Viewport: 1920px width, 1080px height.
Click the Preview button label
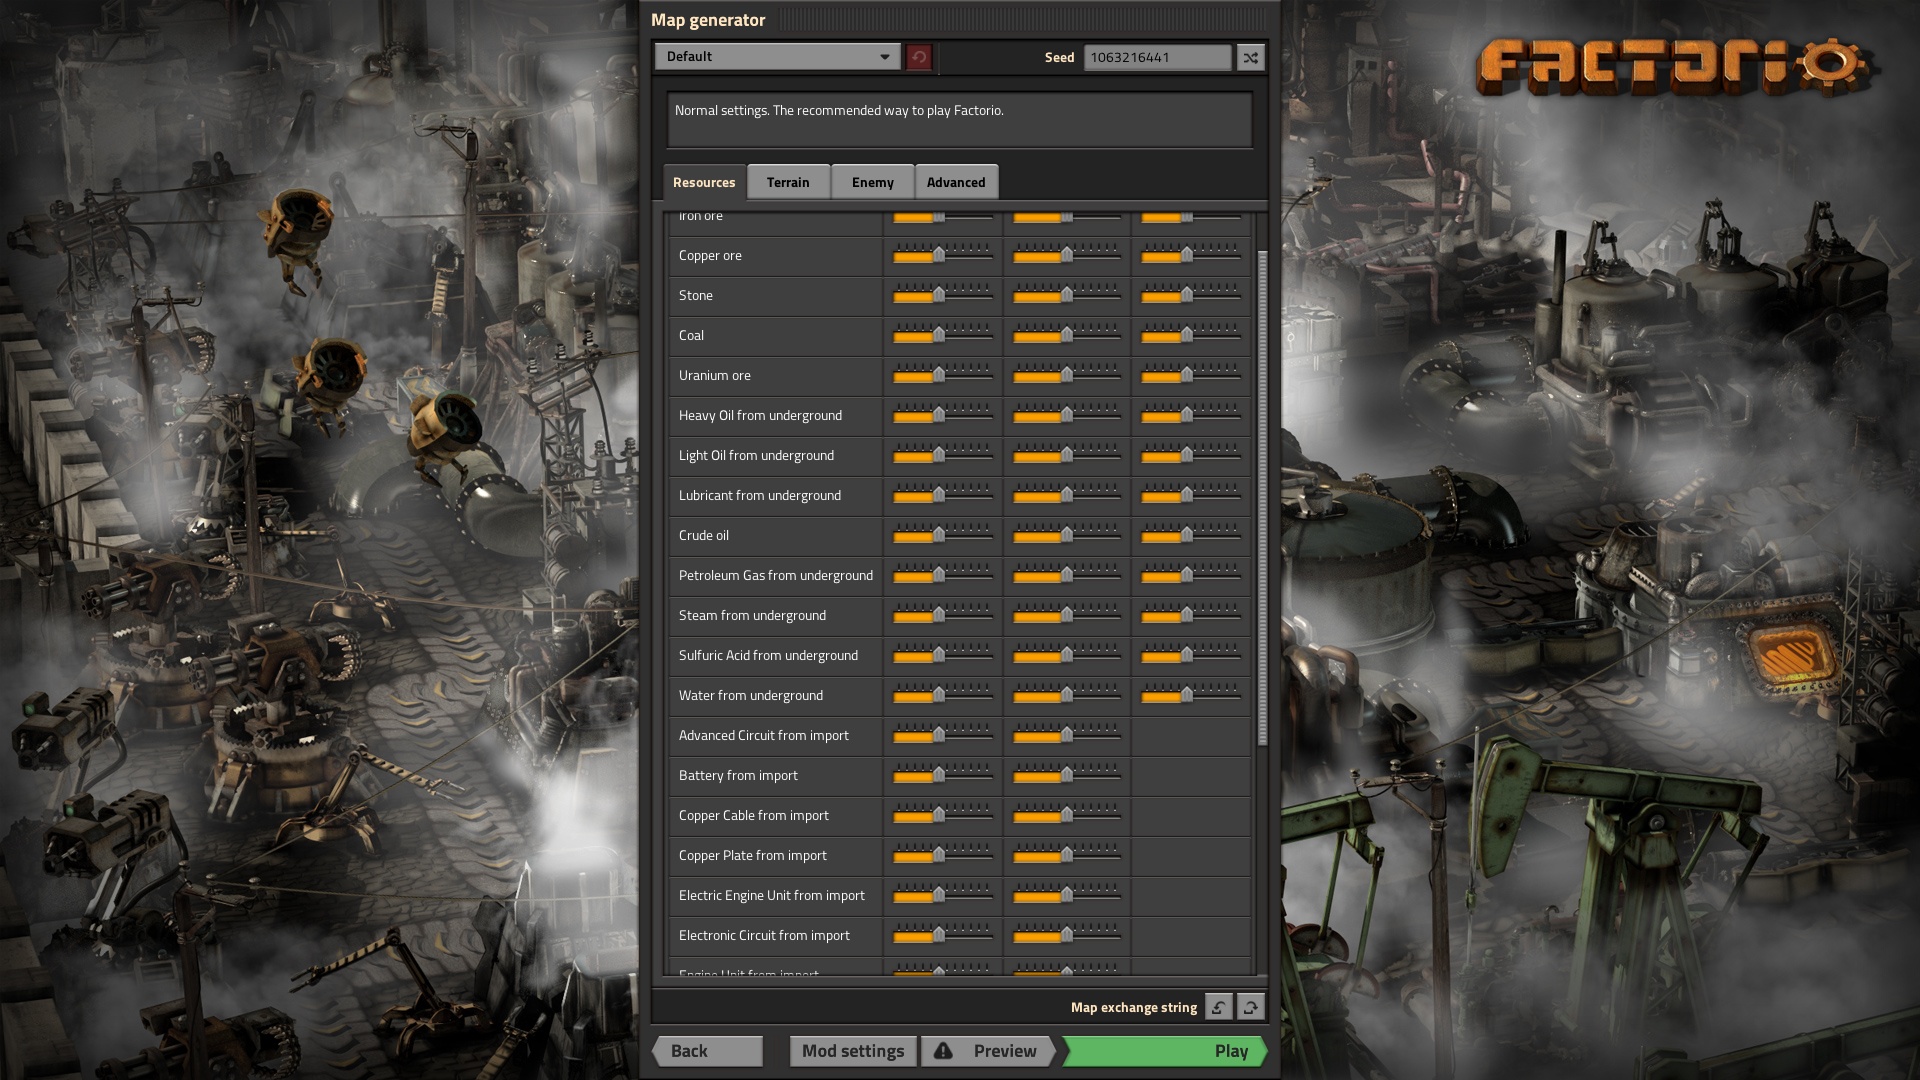click(1004, 1051)
